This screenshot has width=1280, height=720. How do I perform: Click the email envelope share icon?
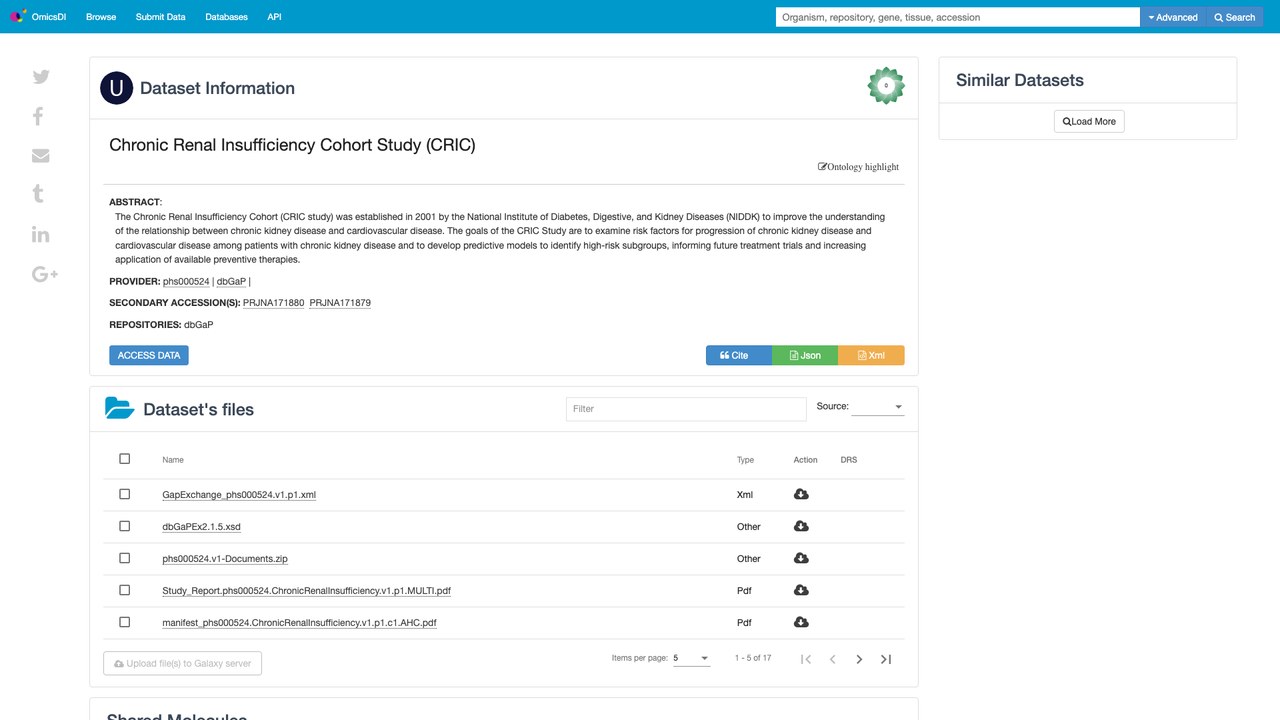pos(41,156)
